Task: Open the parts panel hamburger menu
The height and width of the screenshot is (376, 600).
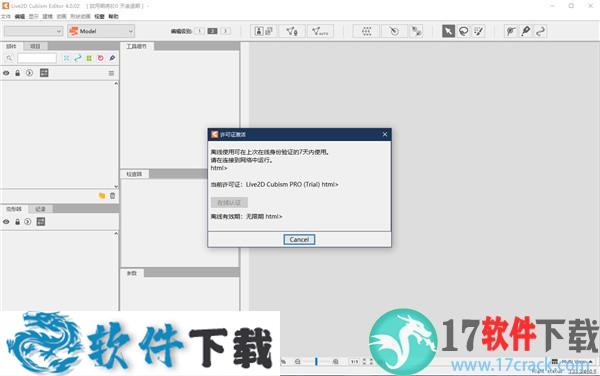Action: 111,73
